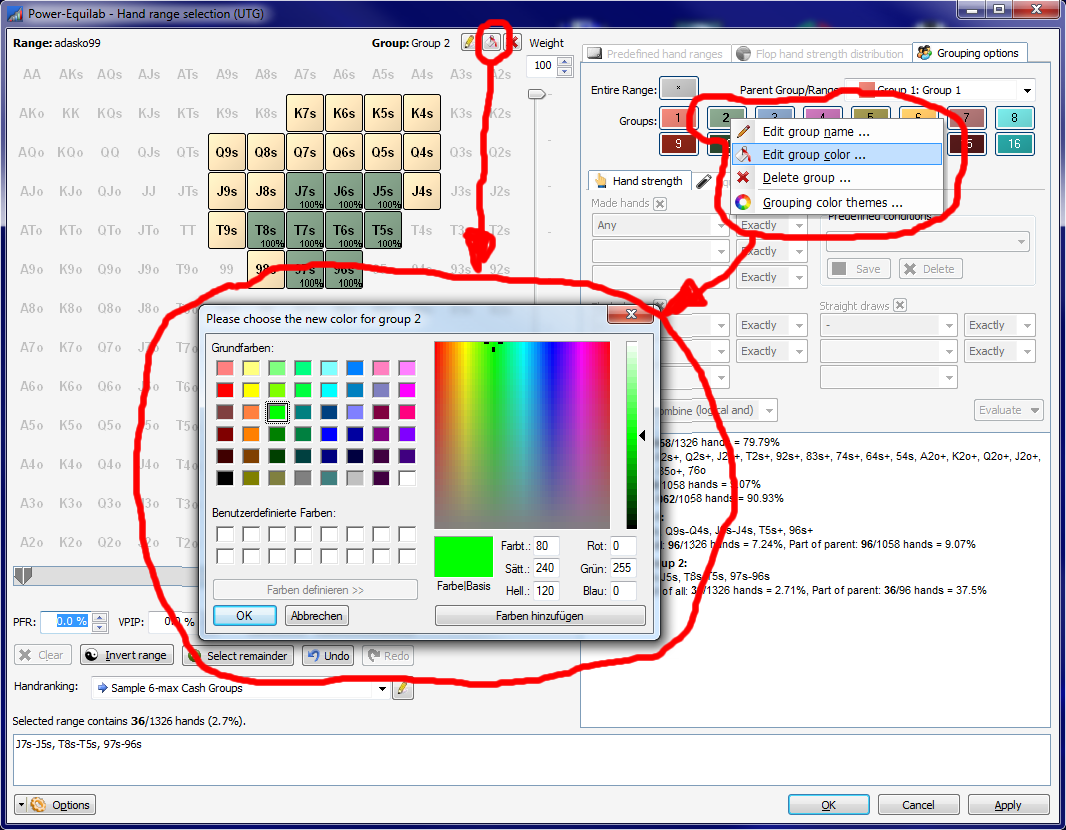Select the J4s hand cell

click(422, 191)
